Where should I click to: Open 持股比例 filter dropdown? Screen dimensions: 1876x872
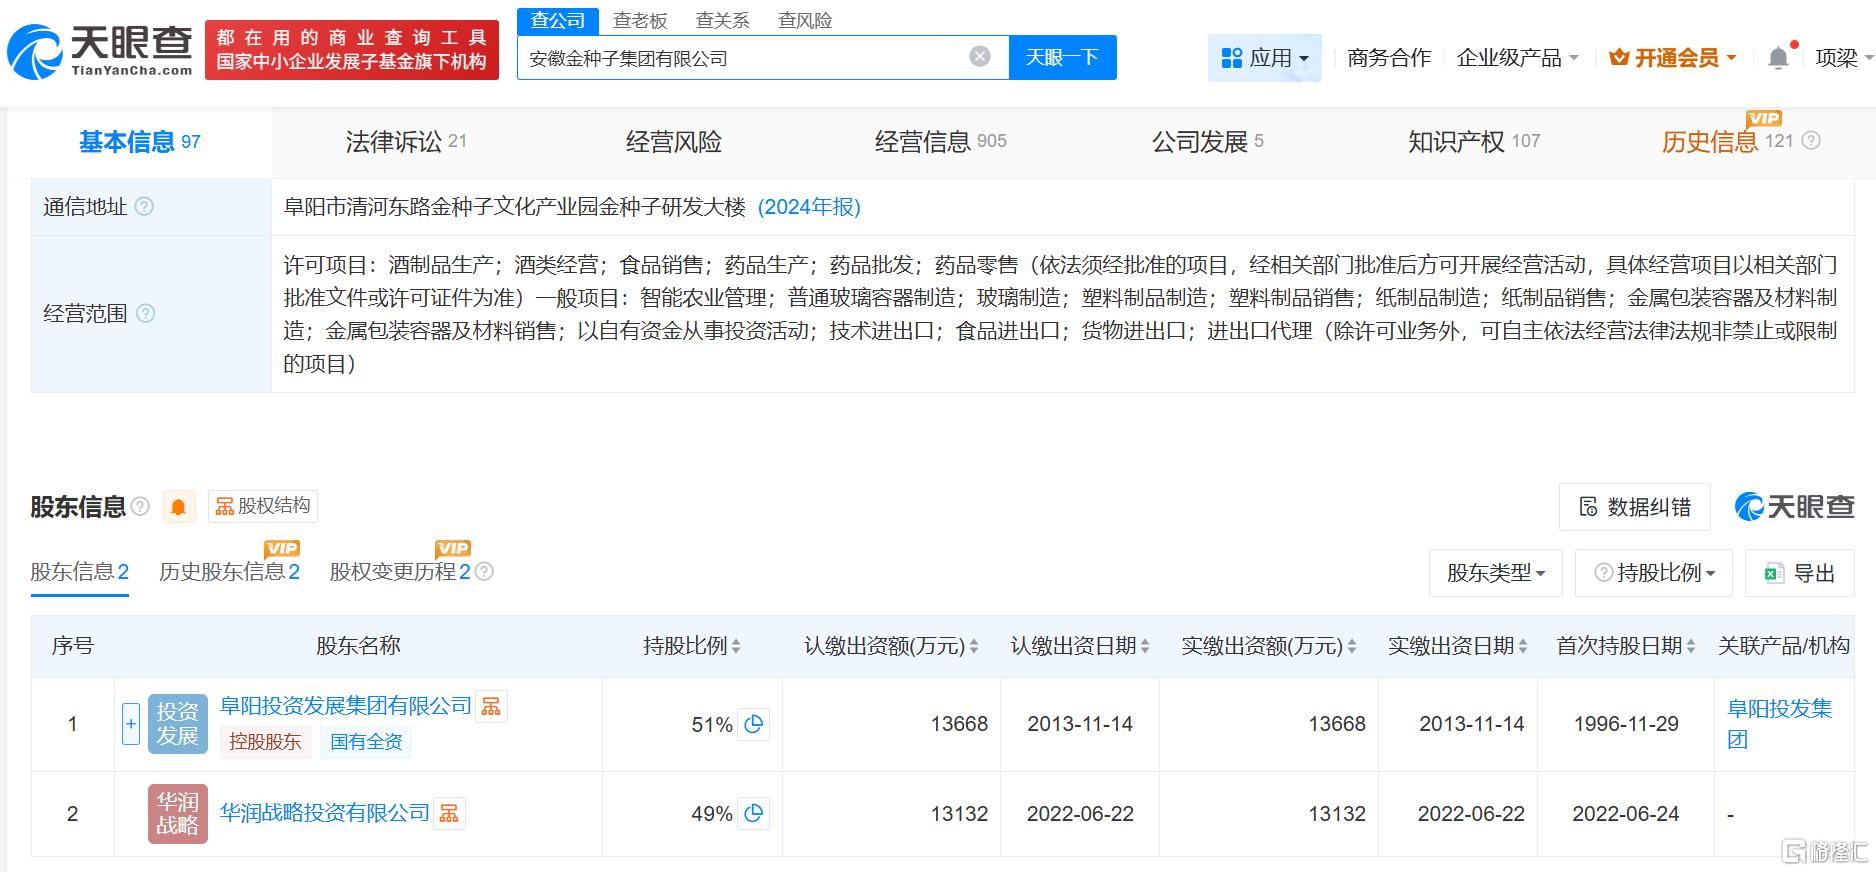(1654, 573)
